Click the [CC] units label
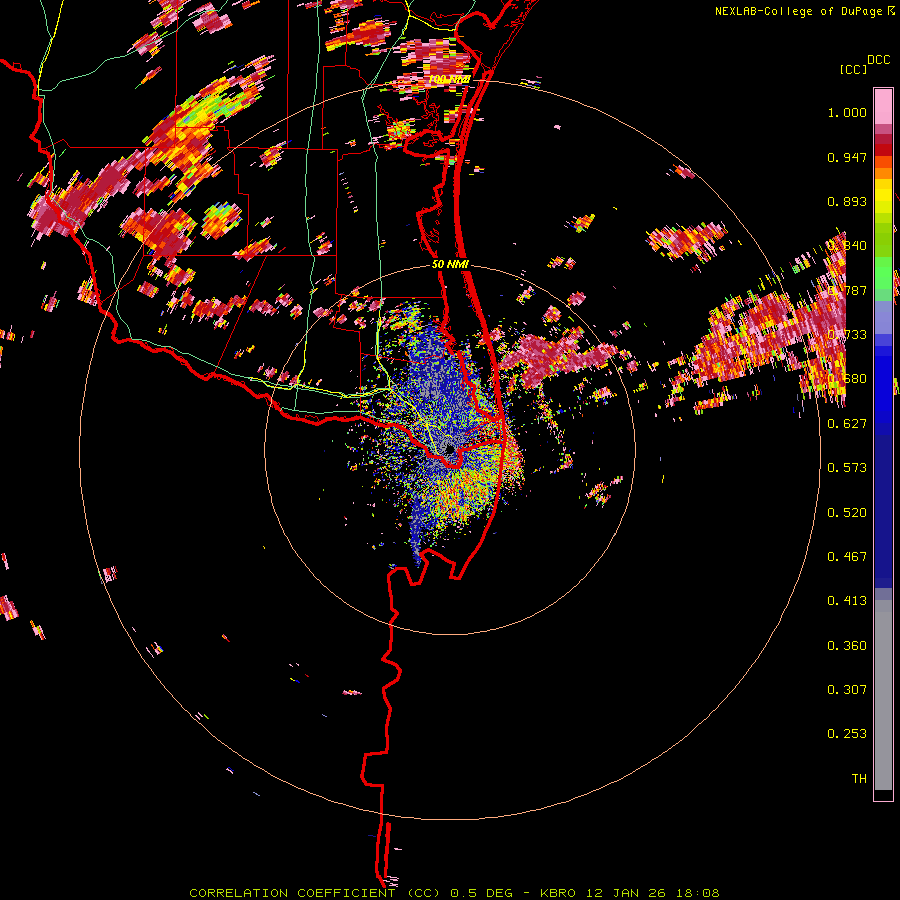 pyautogui.click(x=853, y=69)
